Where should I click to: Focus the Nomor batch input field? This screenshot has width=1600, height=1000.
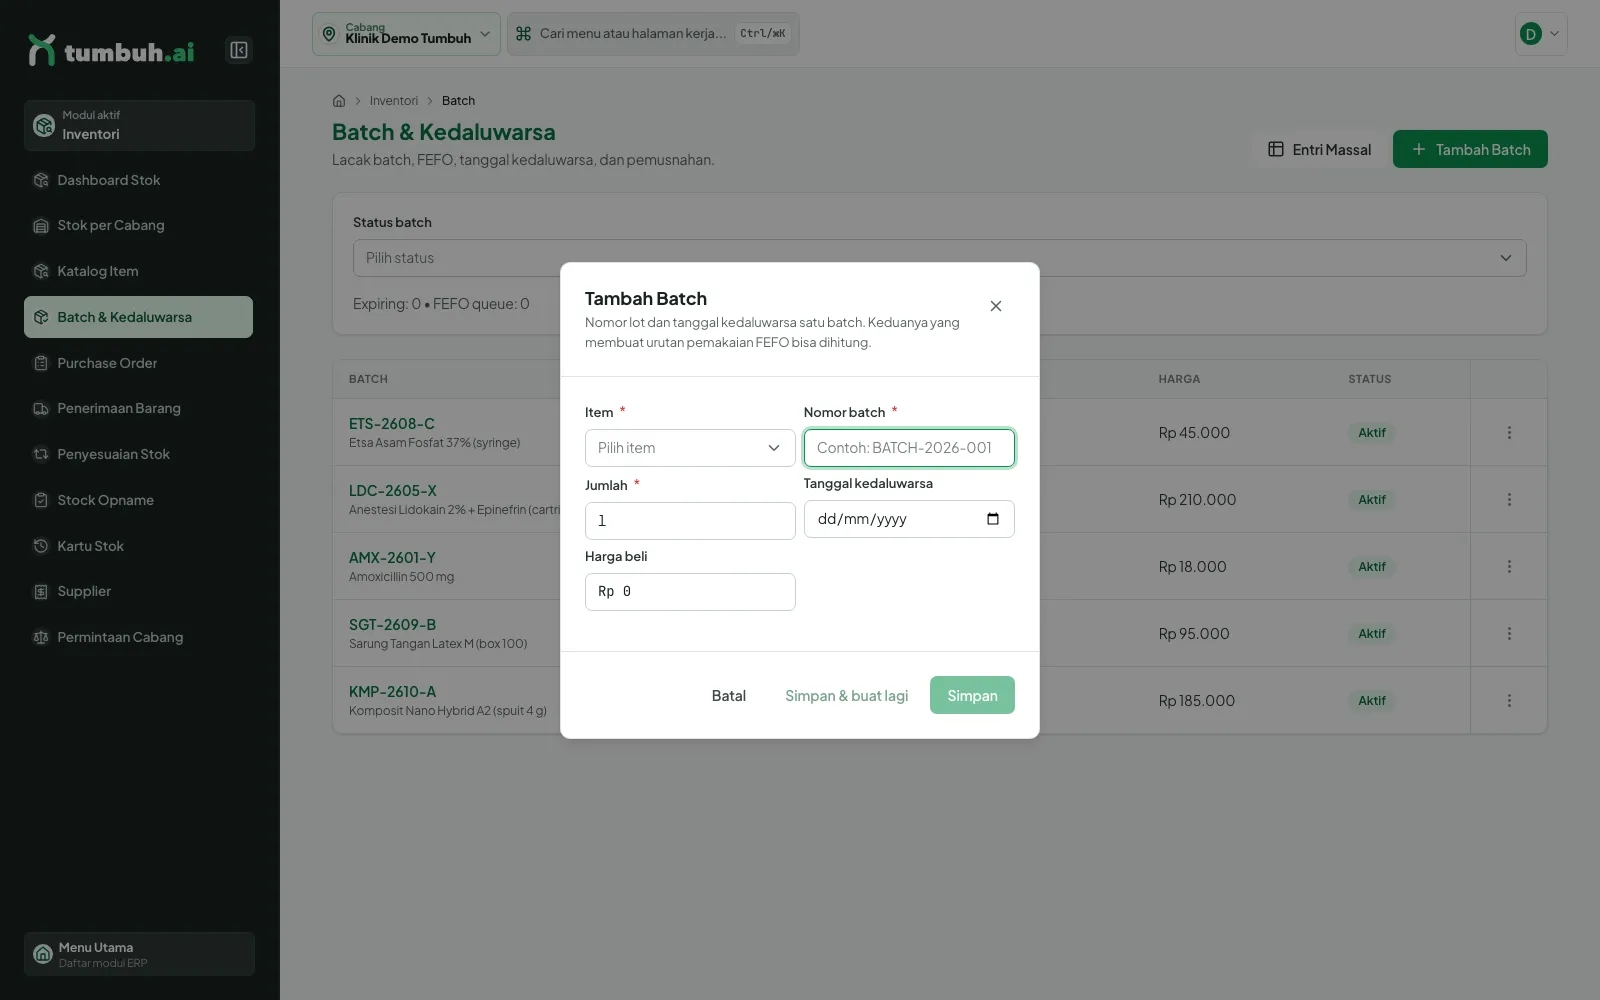[x=909, y=448]
